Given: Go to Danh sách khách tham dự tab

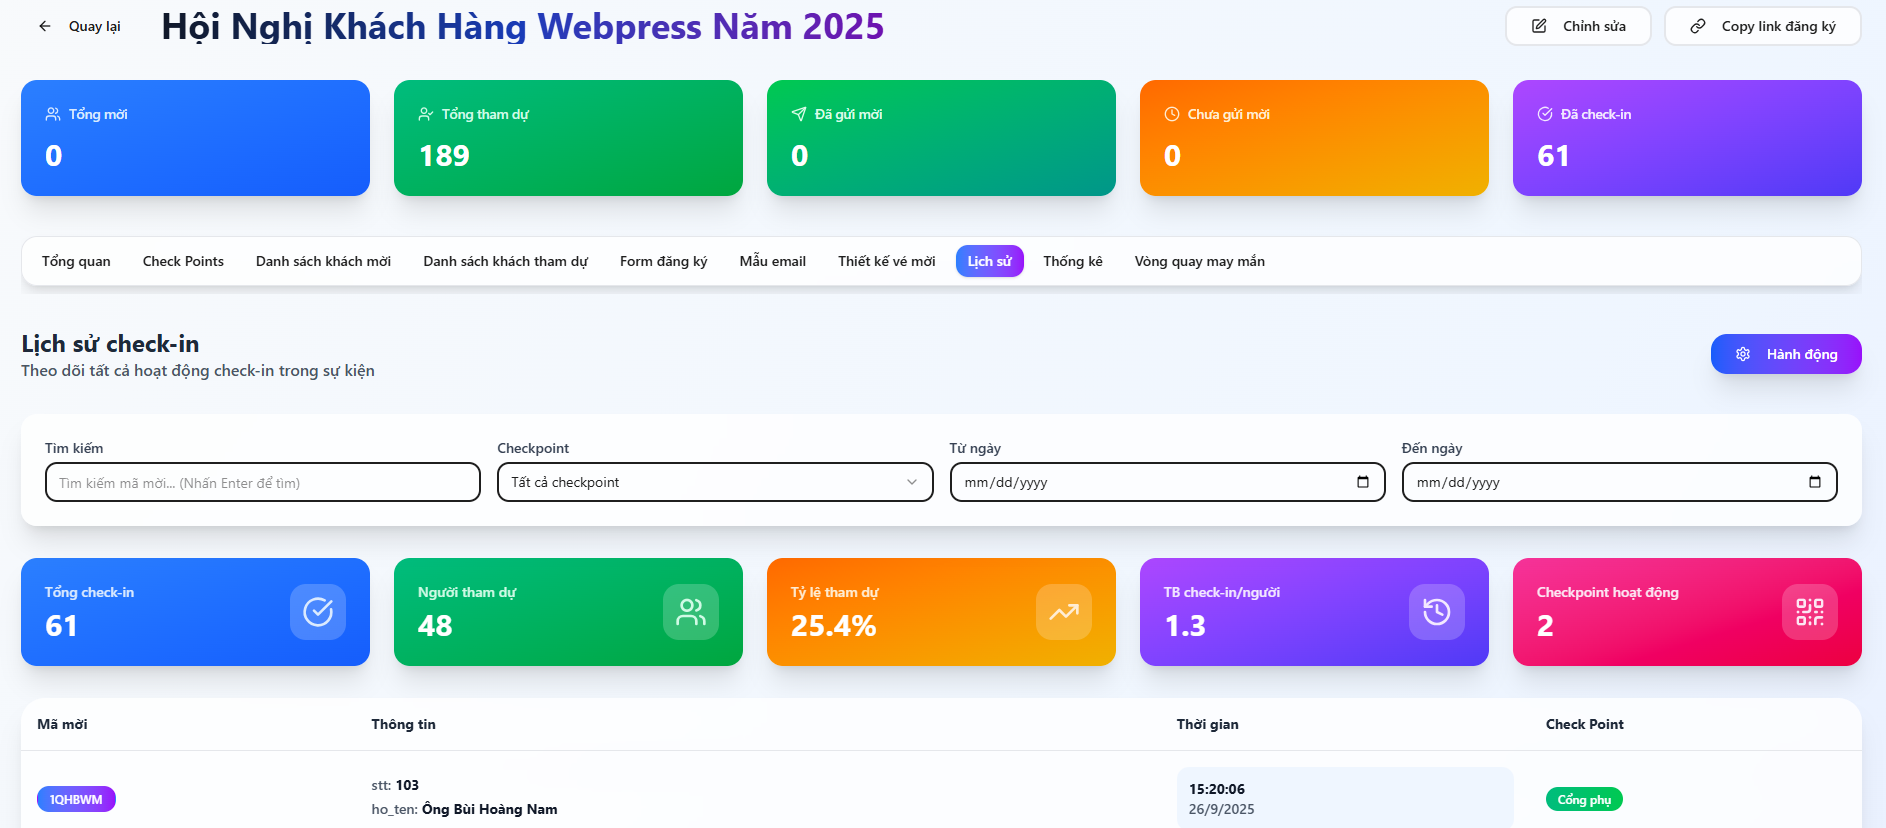Looking at the screenshot, I should [x=505, y=261].
